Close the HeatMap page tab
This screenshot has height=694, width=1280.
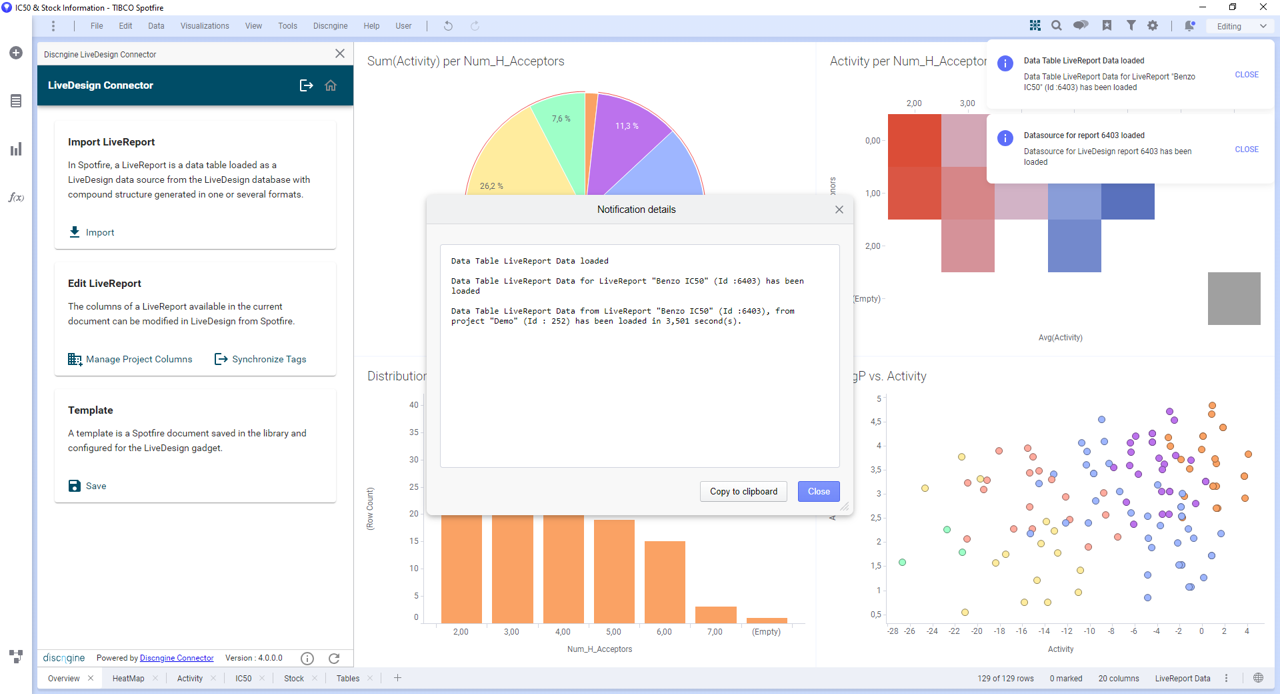(x=155, y=678)
